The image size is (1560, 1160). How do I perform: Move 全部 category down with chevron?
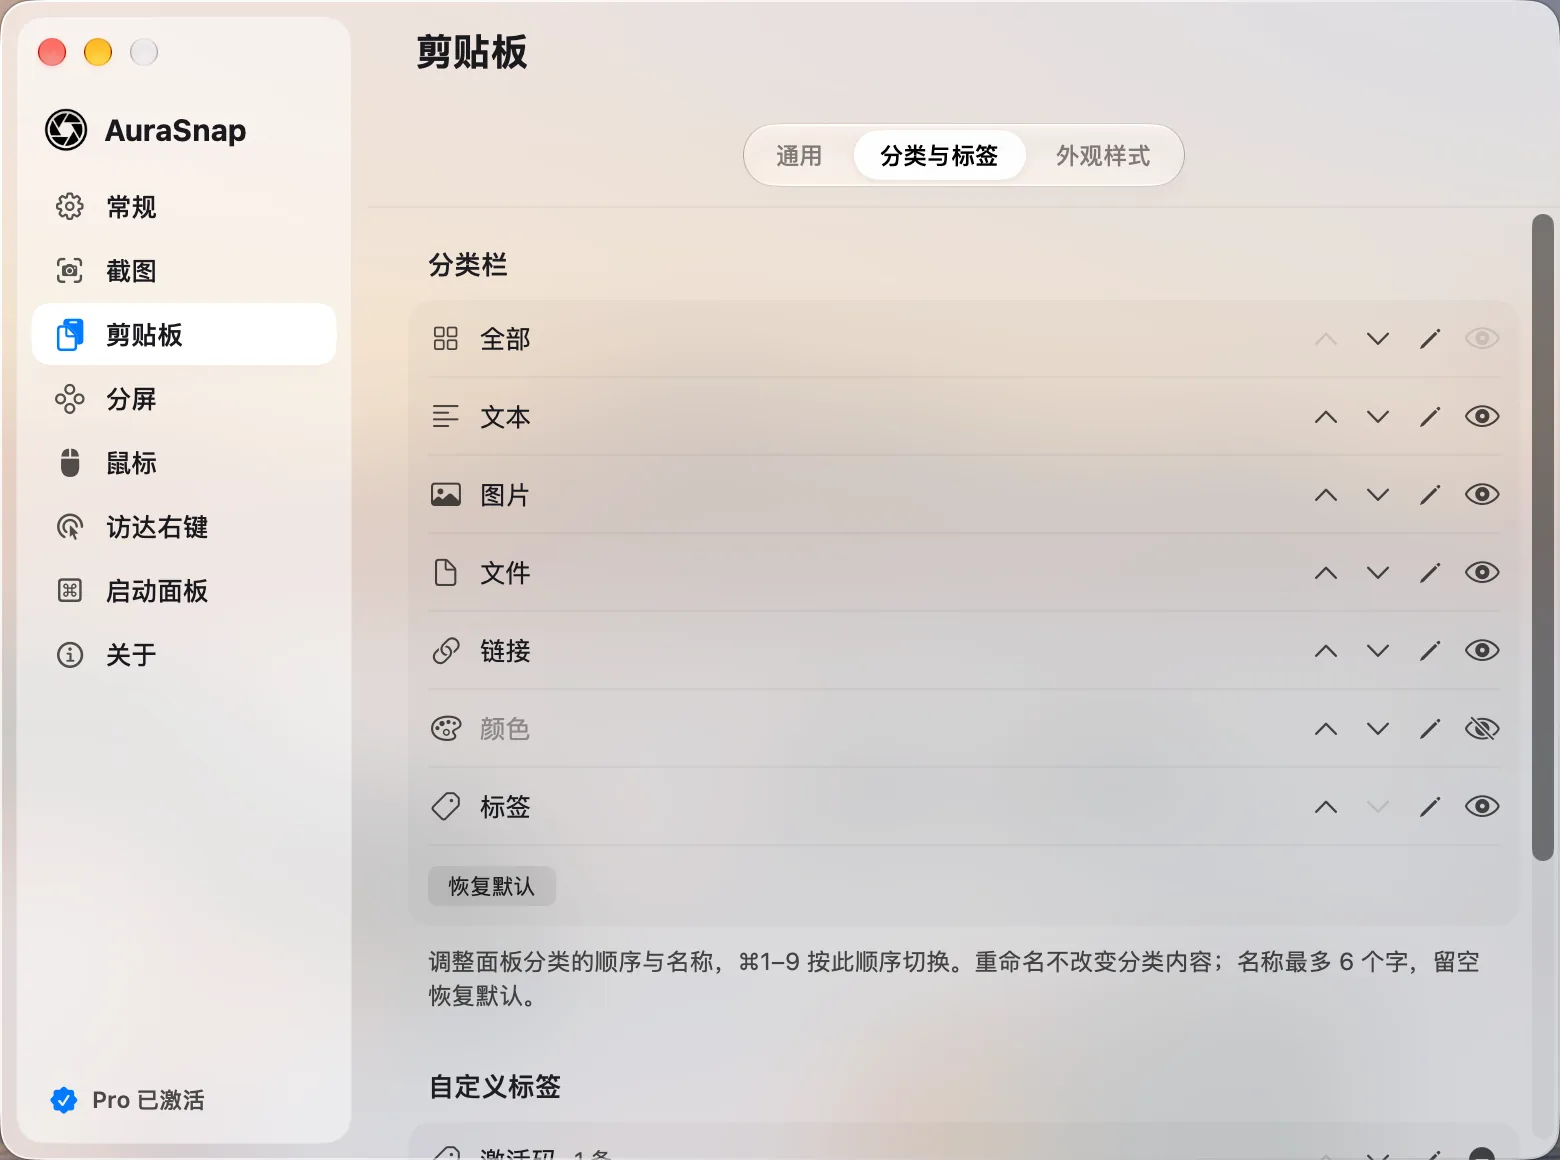[x=1378, y=339]
